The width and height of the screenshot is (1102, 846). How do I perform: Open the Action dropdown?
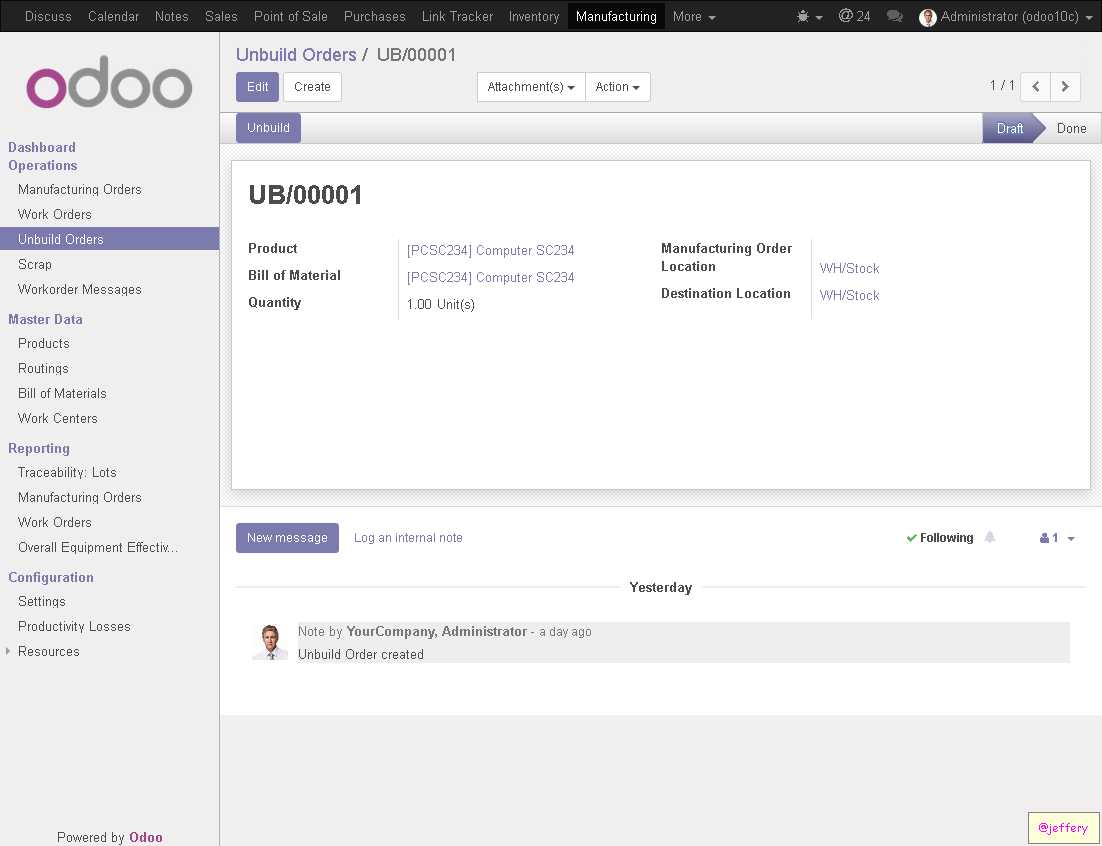tap(618, 87)
